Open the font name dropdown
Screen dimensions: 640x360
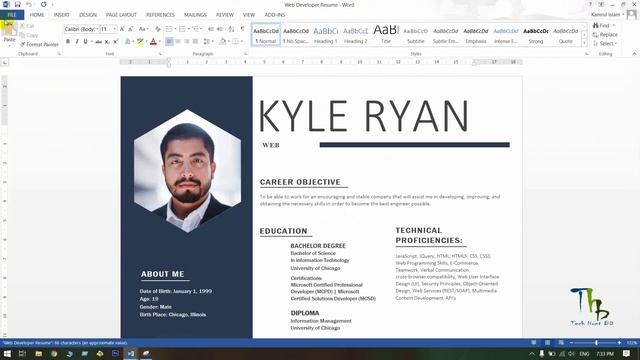pyautogui.click(x=97, y=29)
